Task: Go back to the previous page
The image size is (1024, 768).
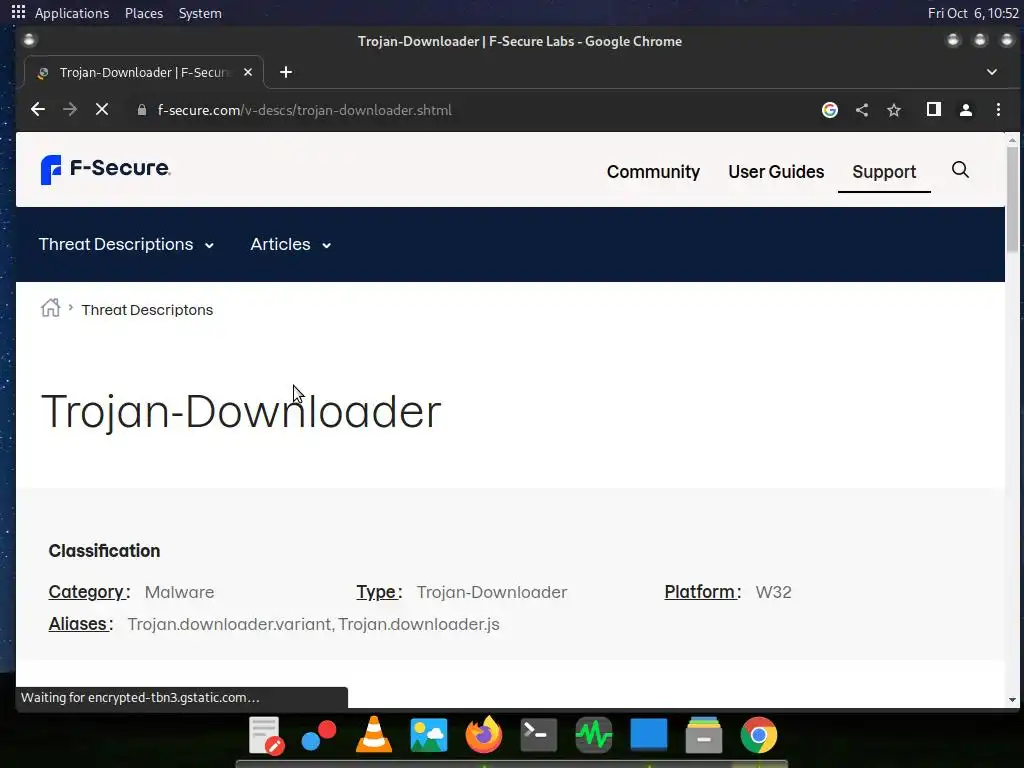Action: 38,110
